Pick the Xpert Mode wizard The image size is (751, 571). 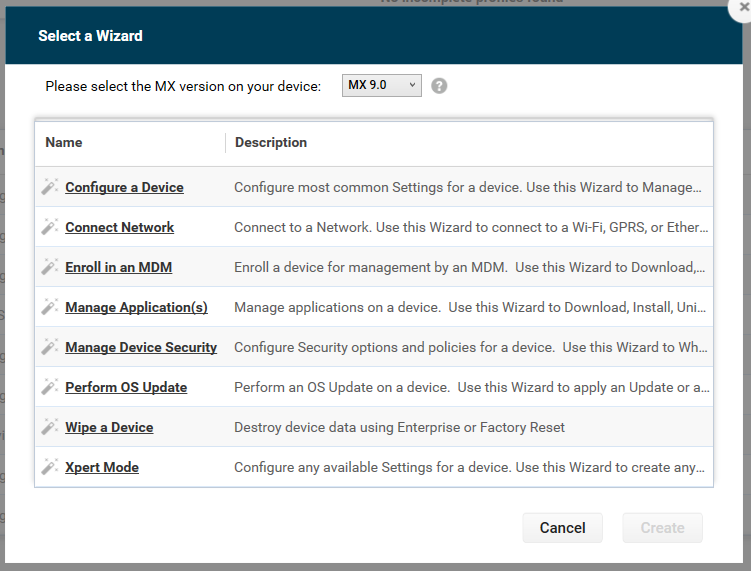(x=102, y=467)
